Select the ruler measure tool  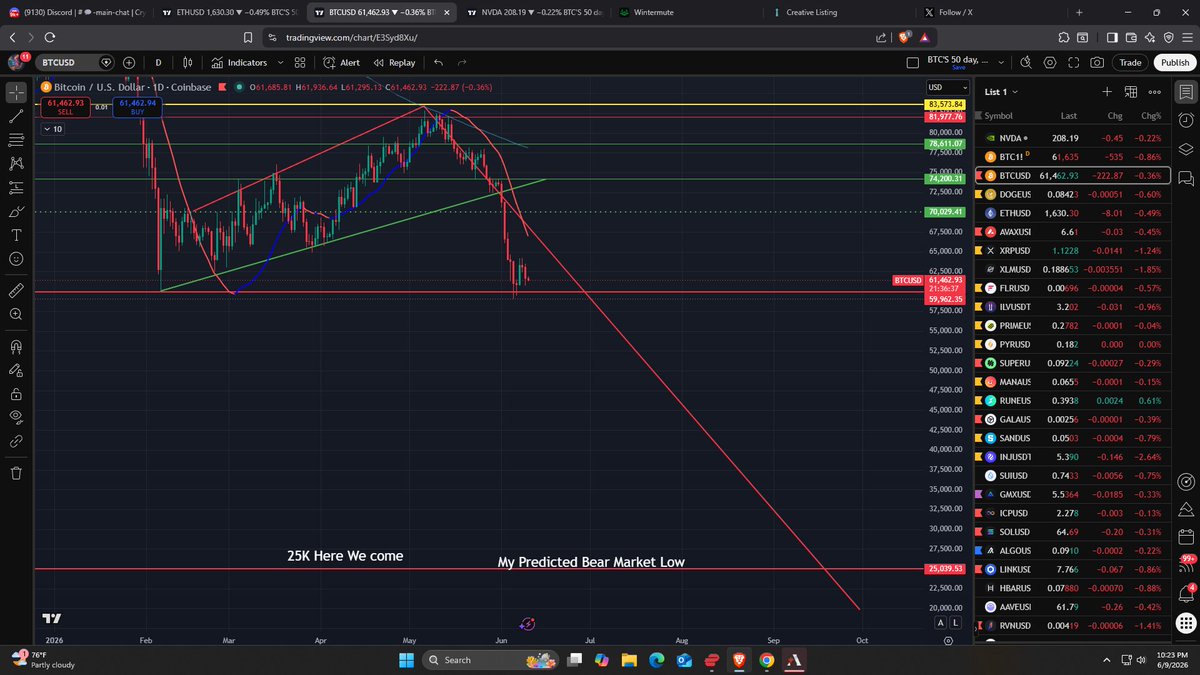(16, 289)
